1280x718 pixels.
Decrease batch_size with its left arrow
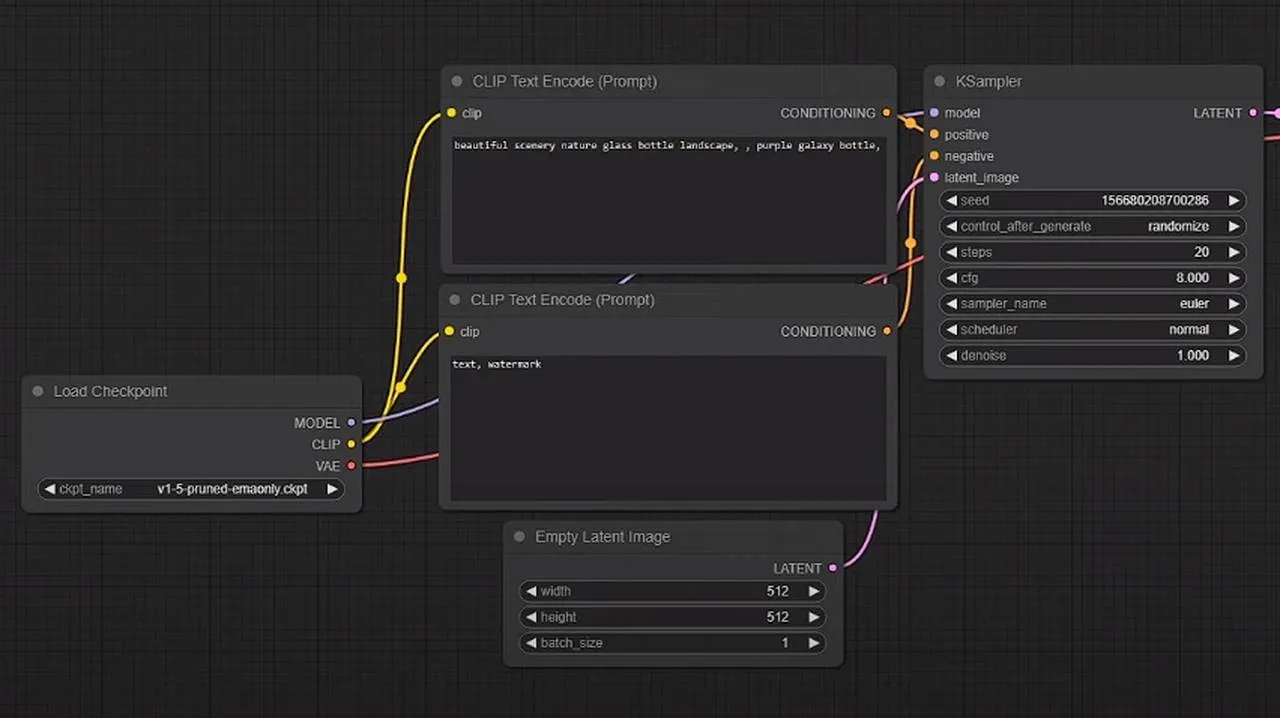531,643
